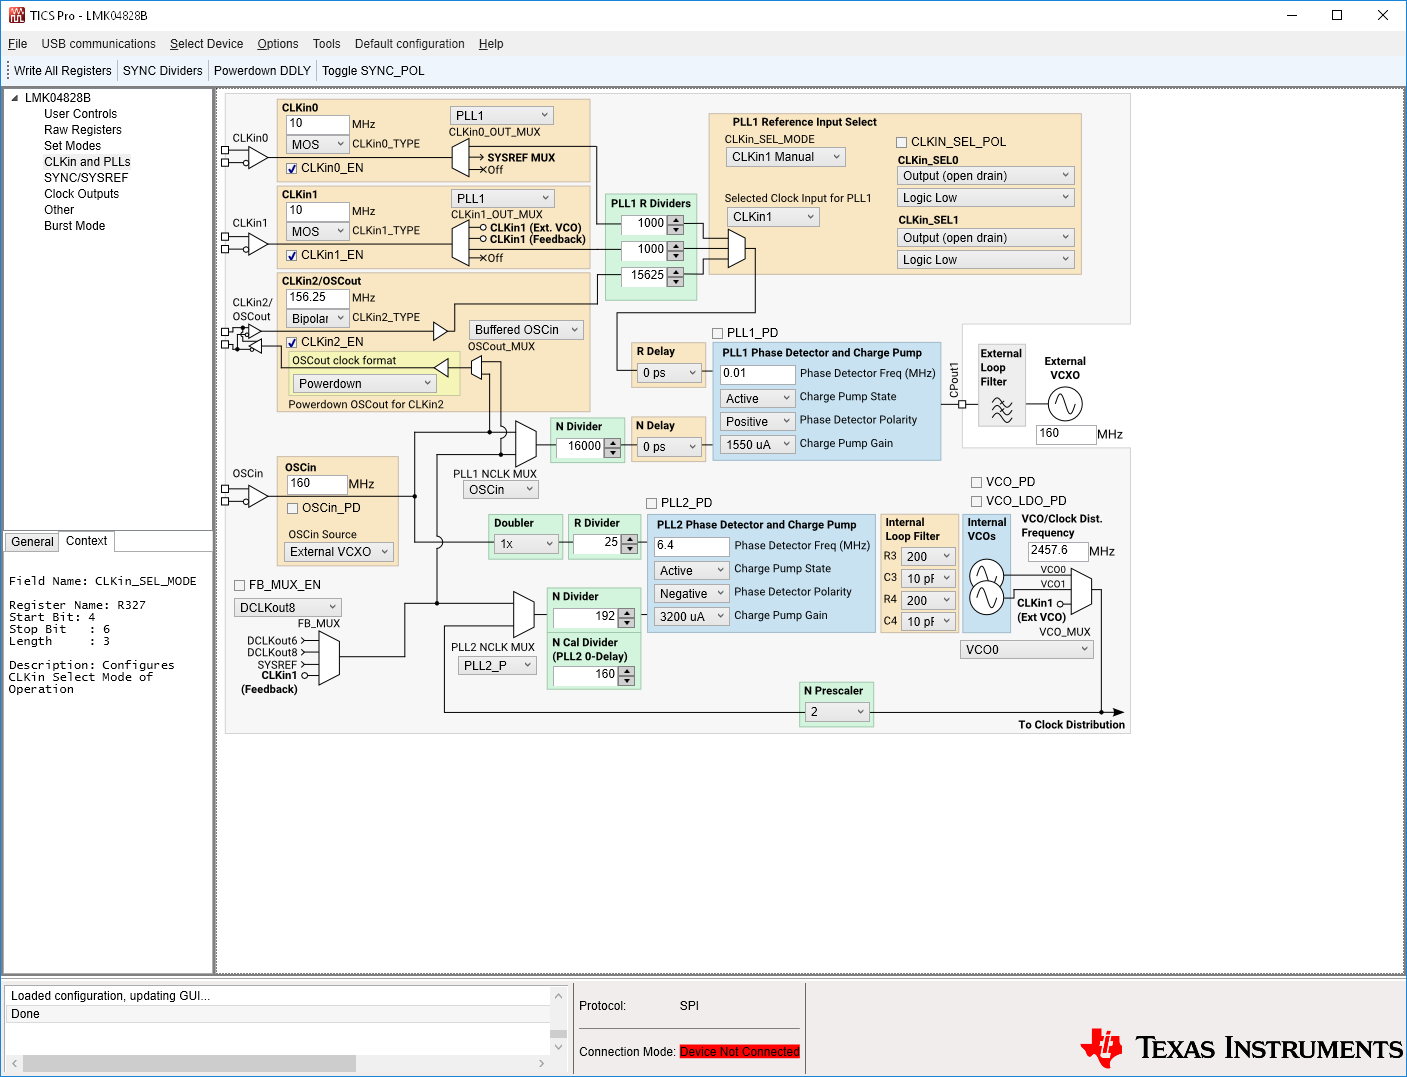Image resolution: width=1407 pixels, height=1077 pixels.
Task: Click the OSCout_MUX multiplexer symbol
Action: click(x=477, y=368)
